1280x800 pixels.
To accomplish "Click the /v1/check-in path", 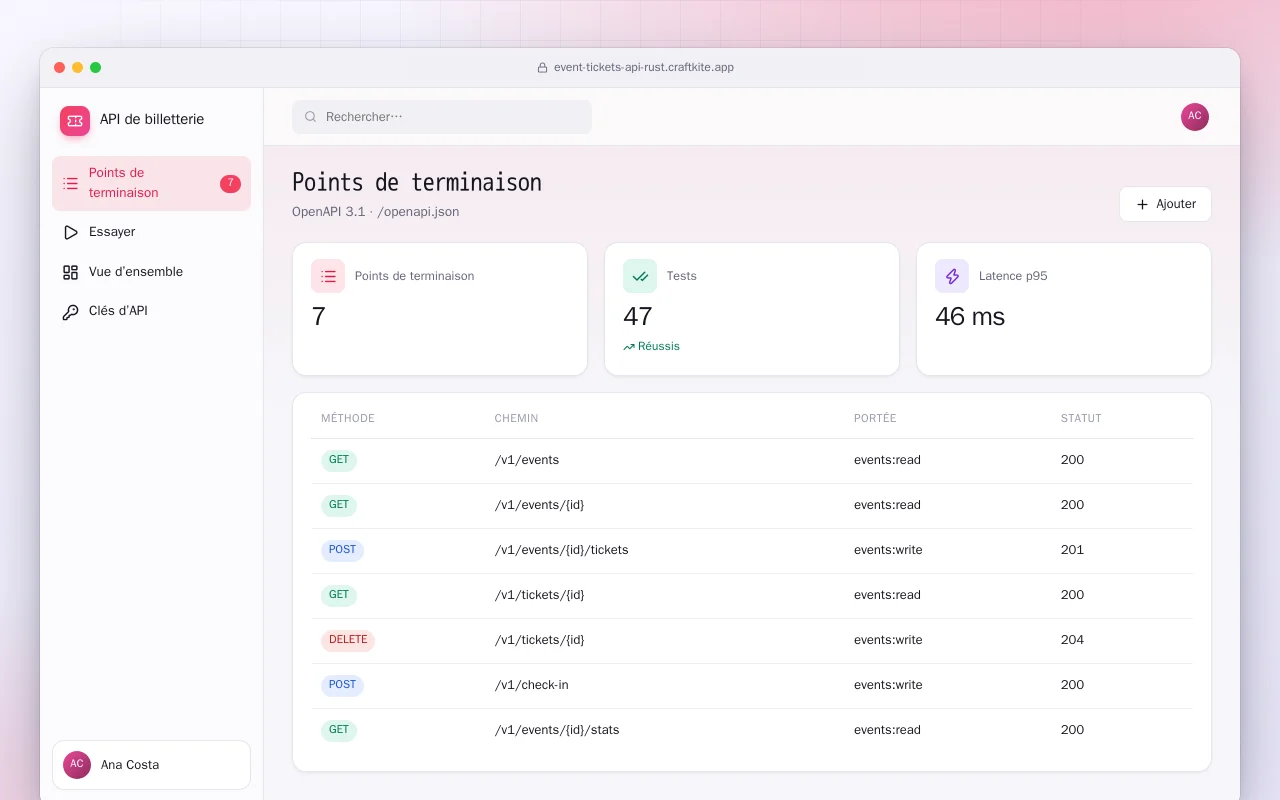I will click(x=532, y=685).
